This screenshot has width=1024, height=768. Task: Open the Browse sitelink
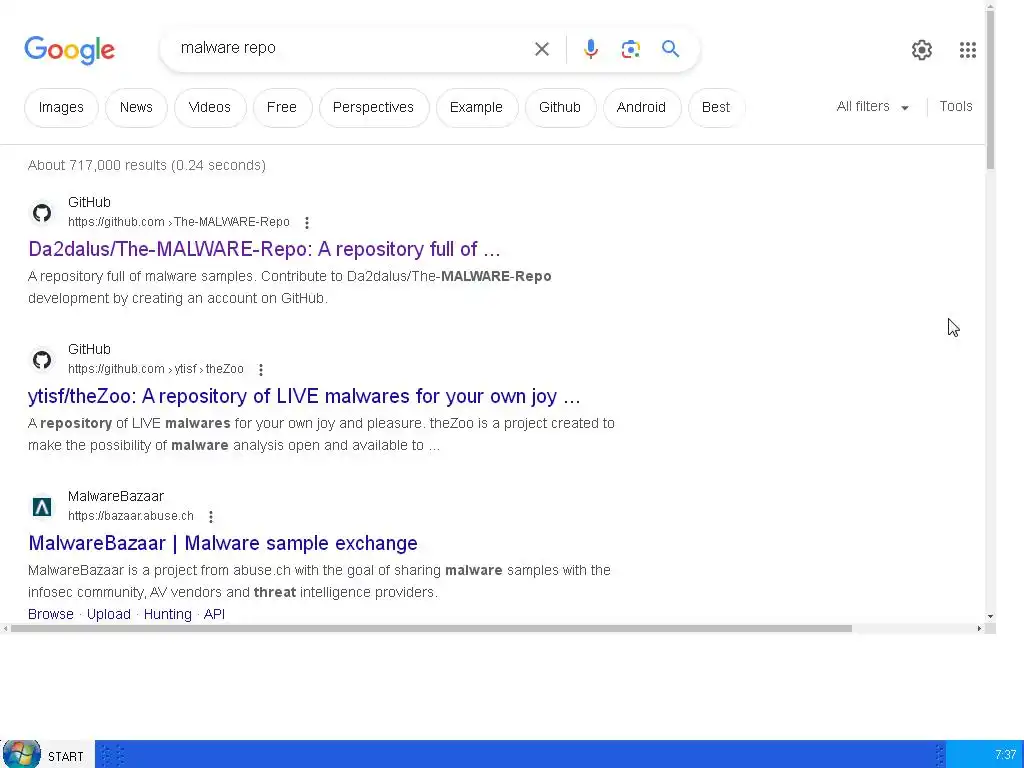[51, 614]
